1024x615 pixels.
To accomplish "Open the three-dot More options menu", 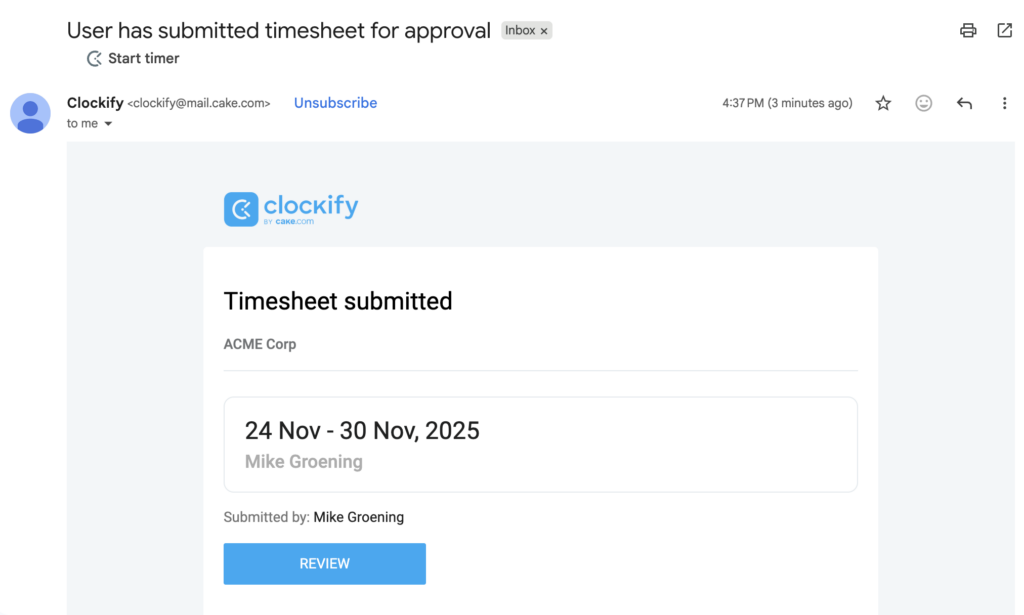I will [x=1004, y=103].
